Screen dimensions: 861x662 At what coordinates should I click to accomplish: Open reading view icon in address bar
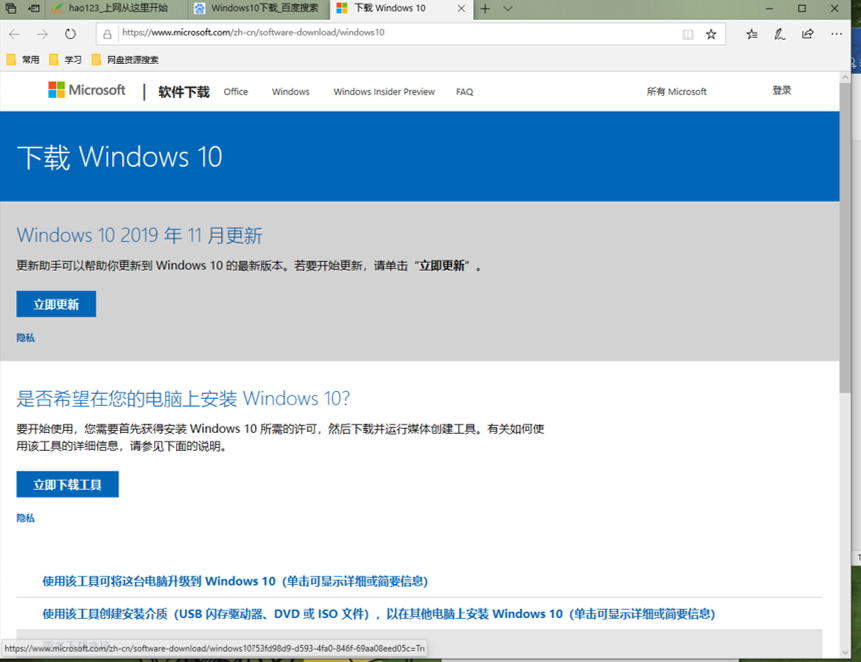point(687,35)
